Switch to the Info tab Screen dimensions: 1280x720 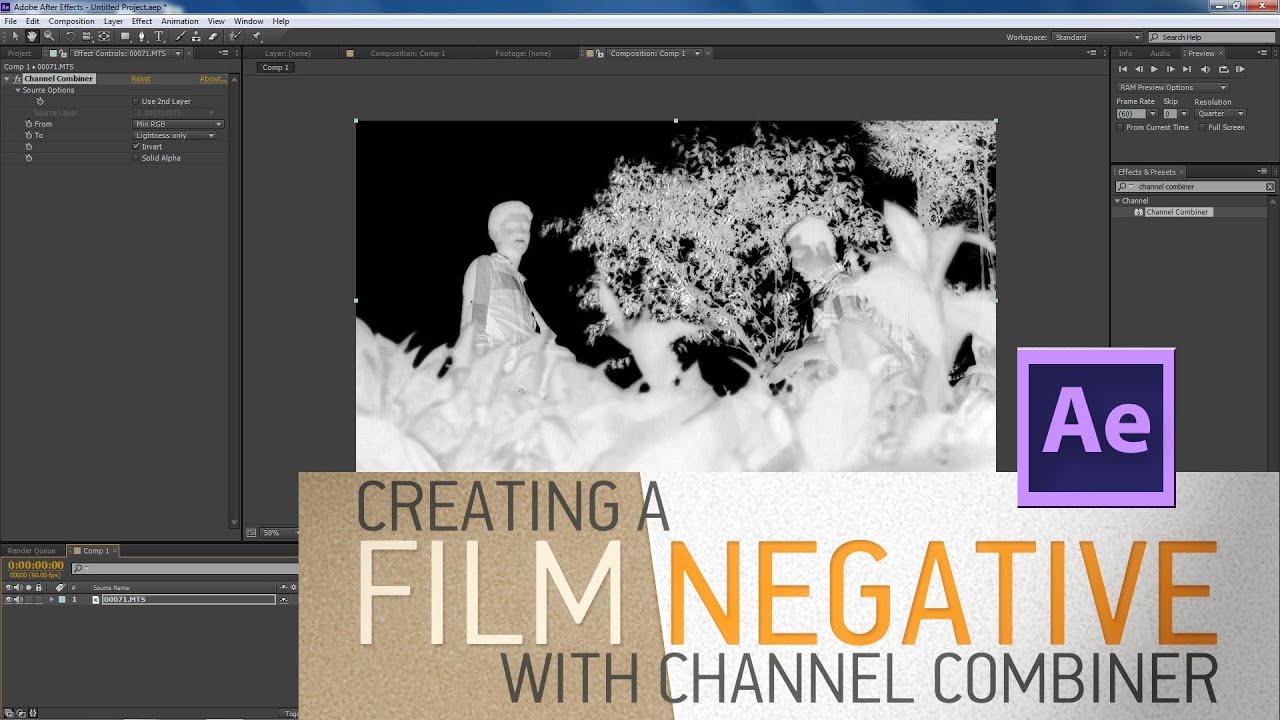[1125, 53]
